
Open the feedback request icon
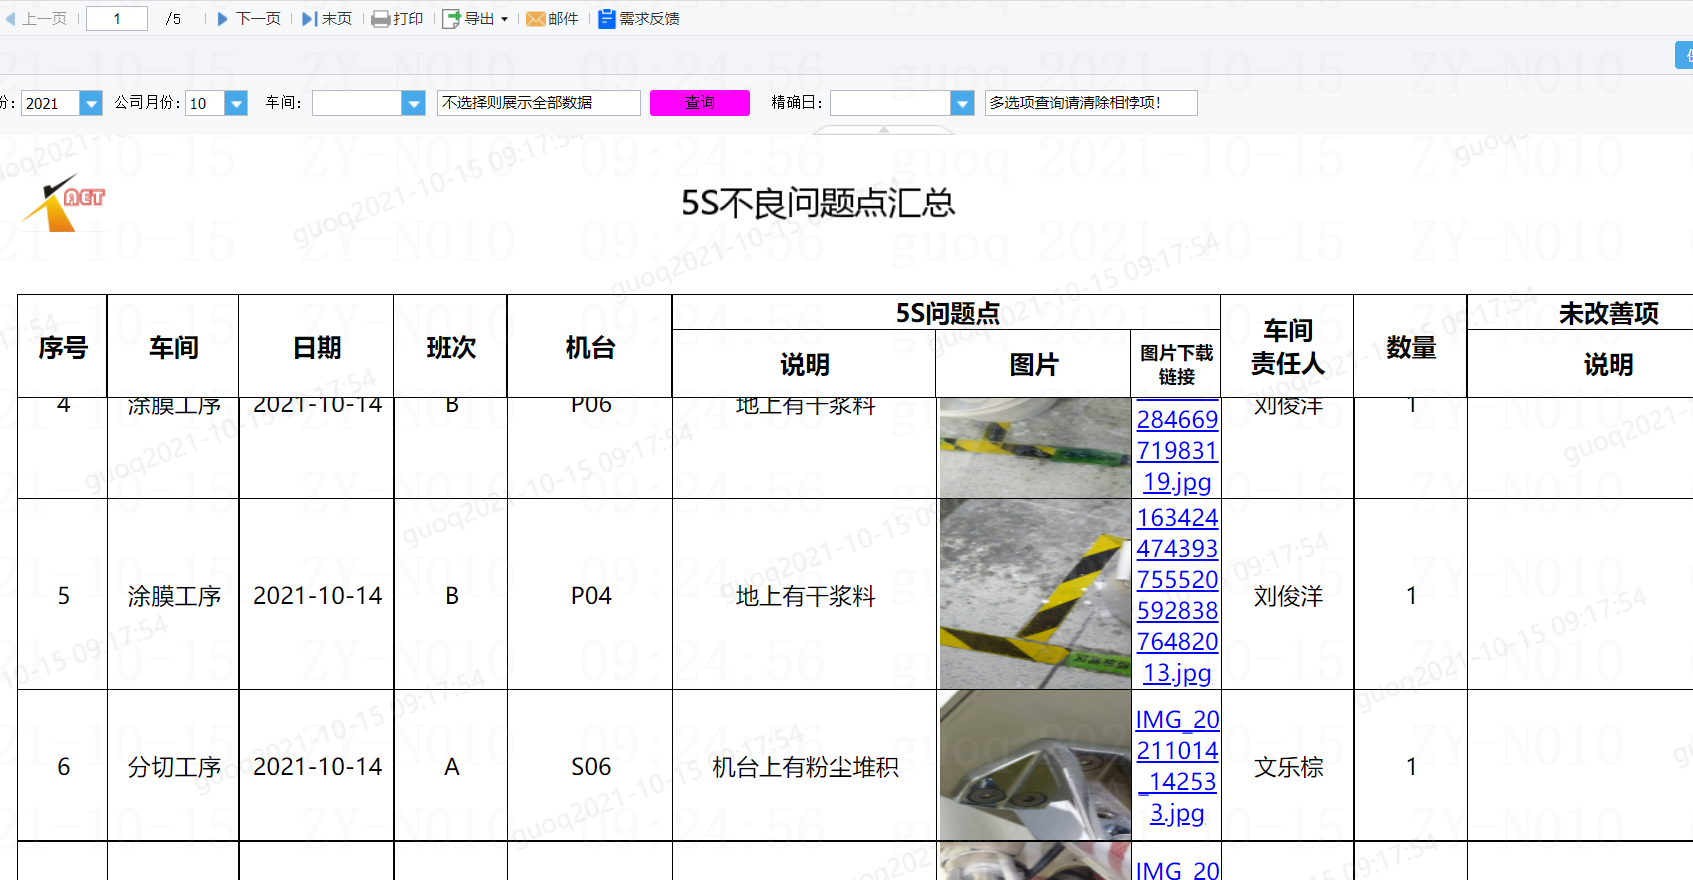pos(607,19)
